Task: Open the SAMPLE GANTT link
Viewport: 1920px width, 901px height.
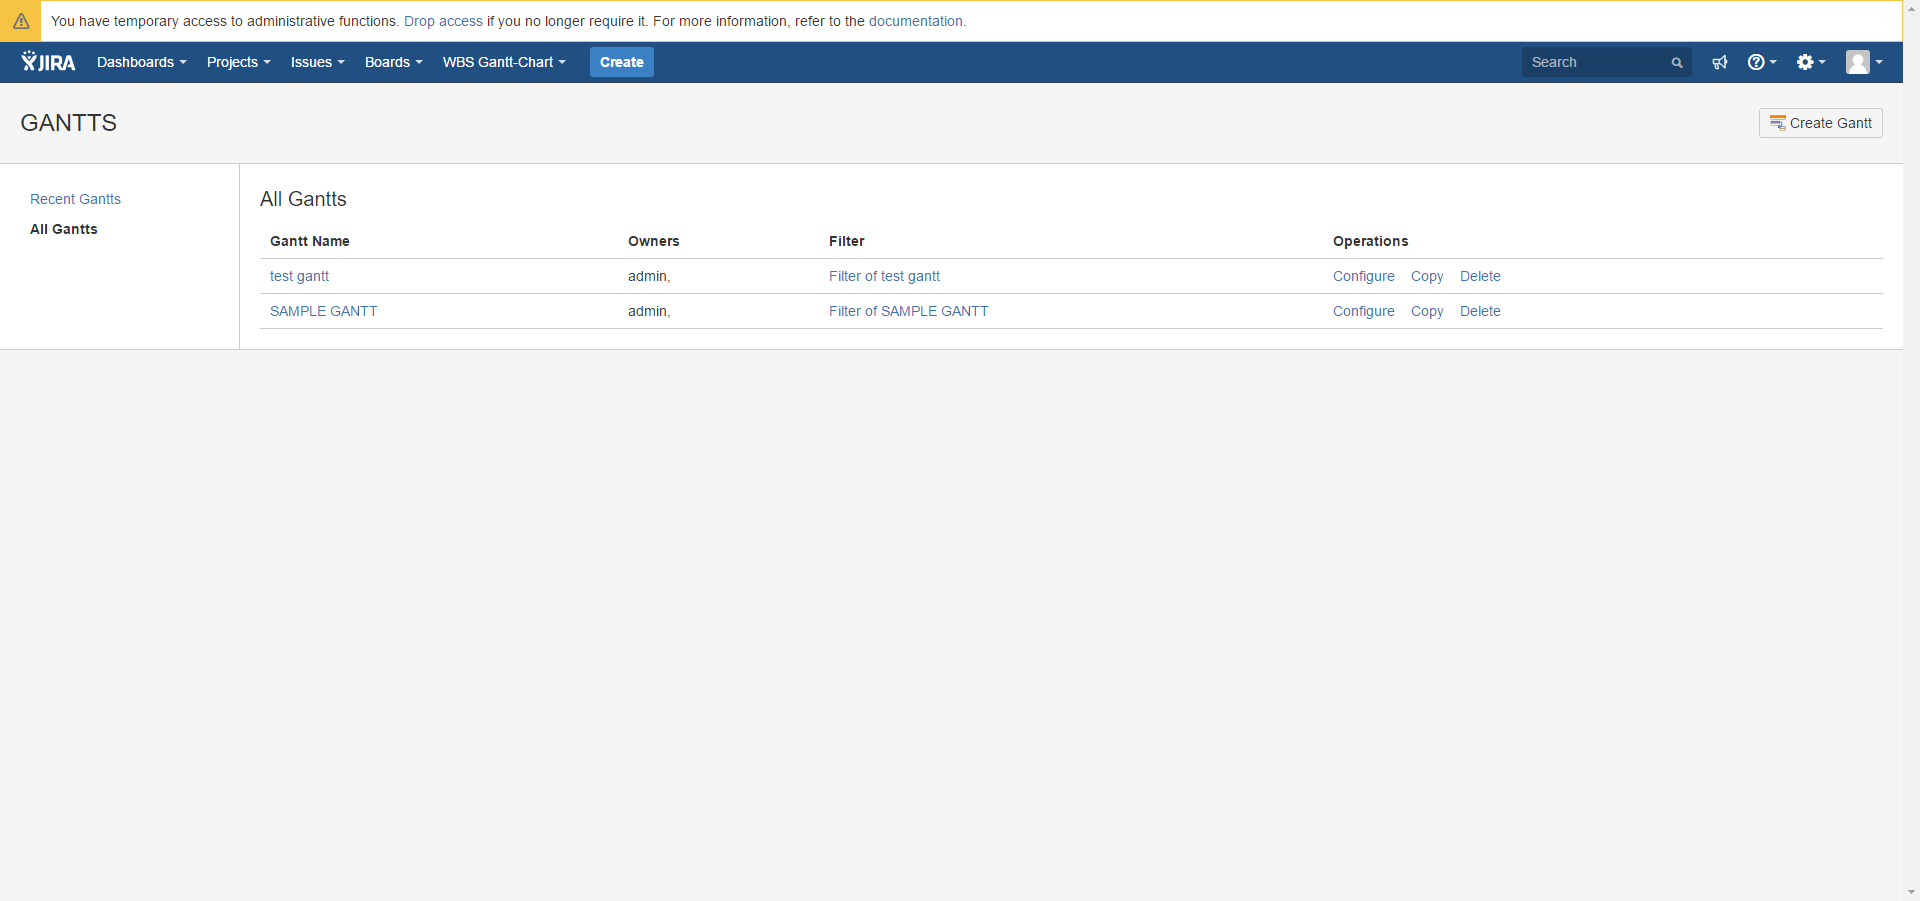Action: tap(323, 311)
